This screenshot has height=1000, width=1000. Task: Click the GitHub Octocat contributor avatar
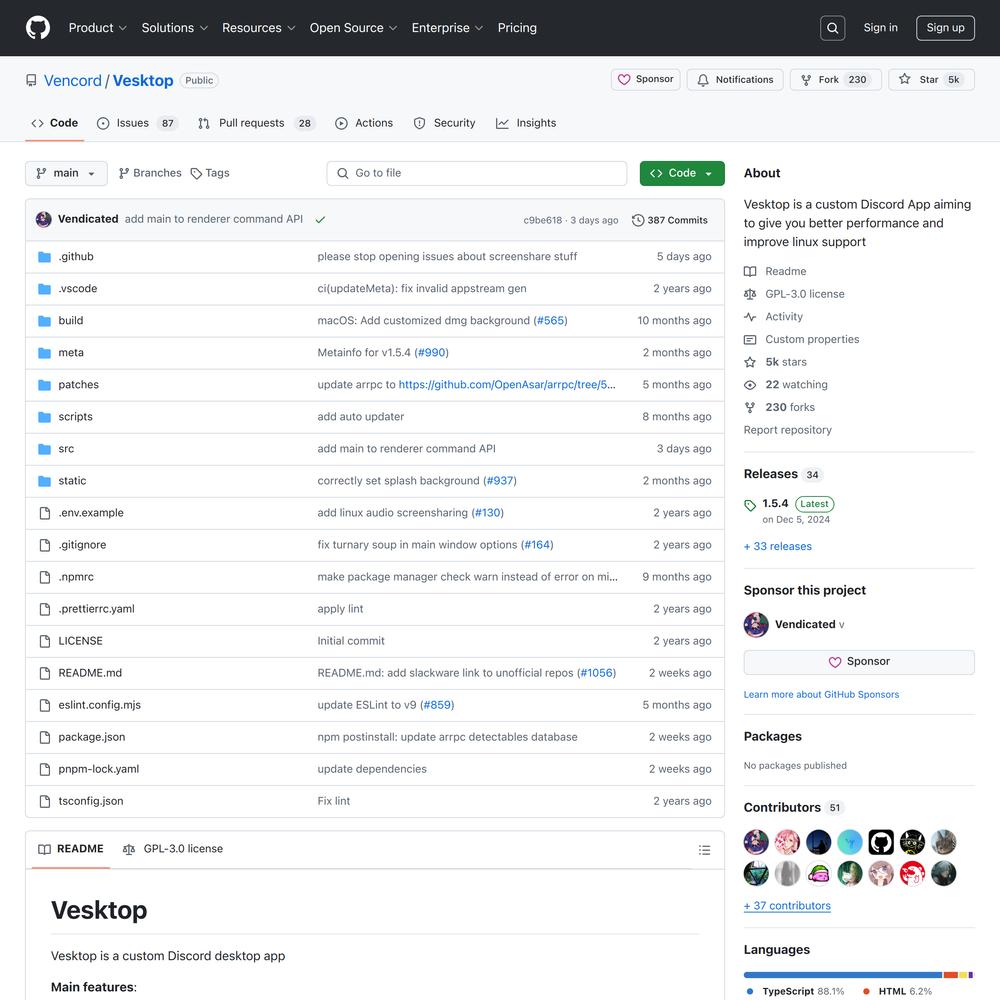point(881,842)
